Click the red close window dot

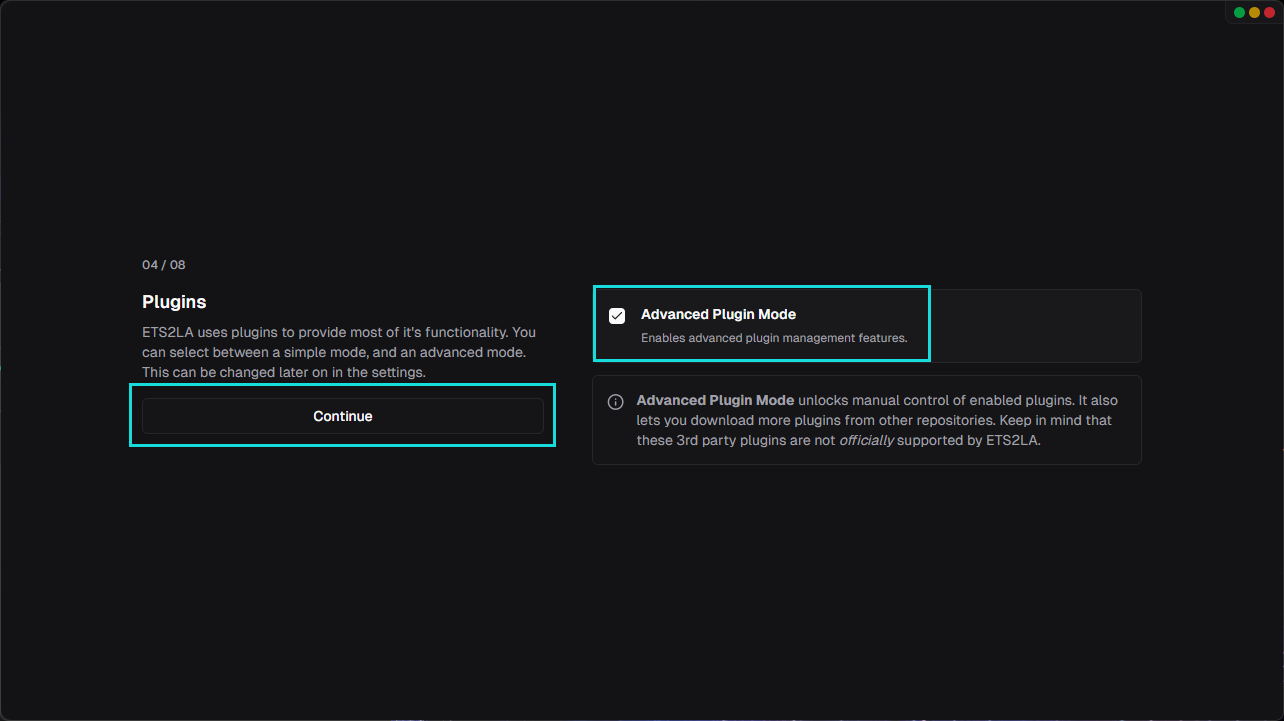[x=1269, y=12]
